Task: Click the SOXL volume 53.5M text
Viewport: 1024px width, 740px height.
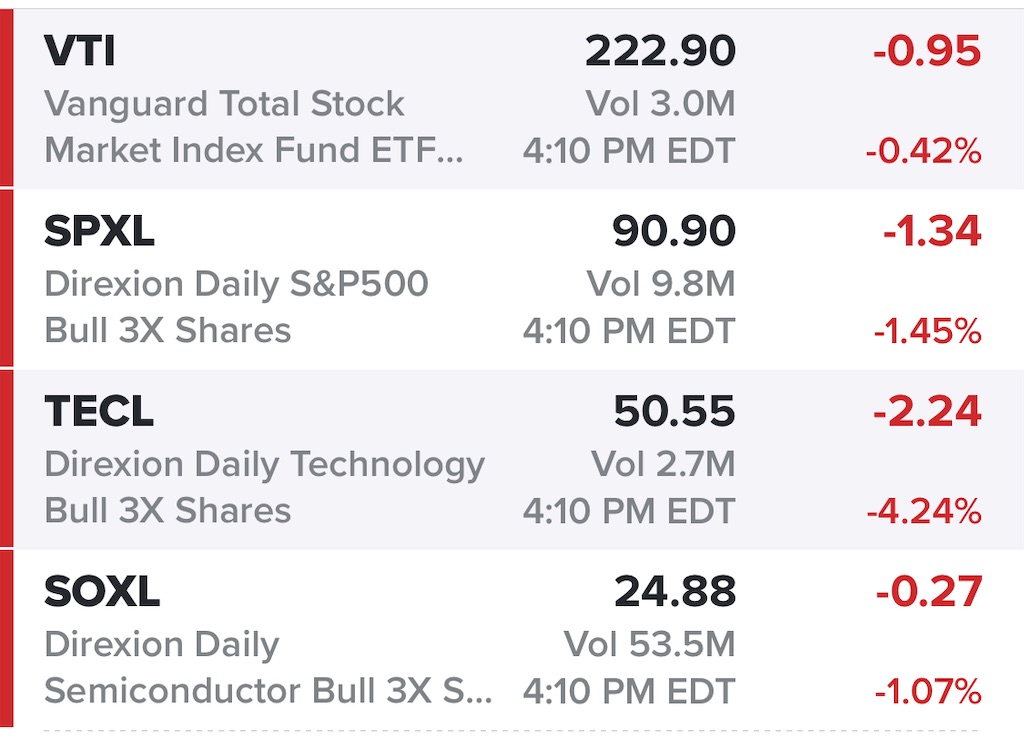Action: 650,644
